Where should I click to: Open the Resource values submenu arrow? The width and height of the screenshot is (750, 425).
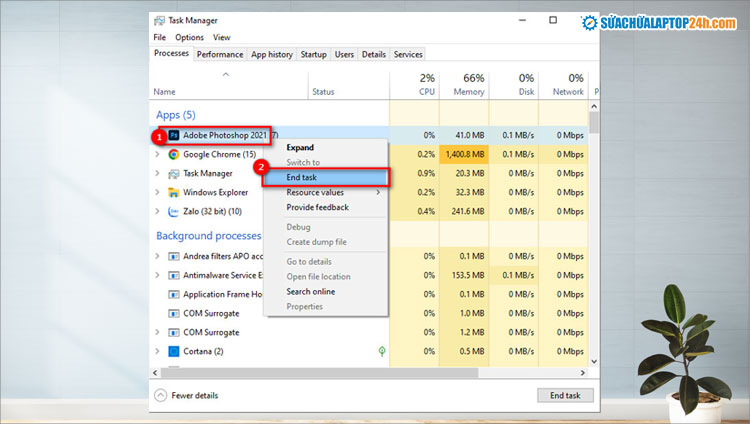point(378,192)
